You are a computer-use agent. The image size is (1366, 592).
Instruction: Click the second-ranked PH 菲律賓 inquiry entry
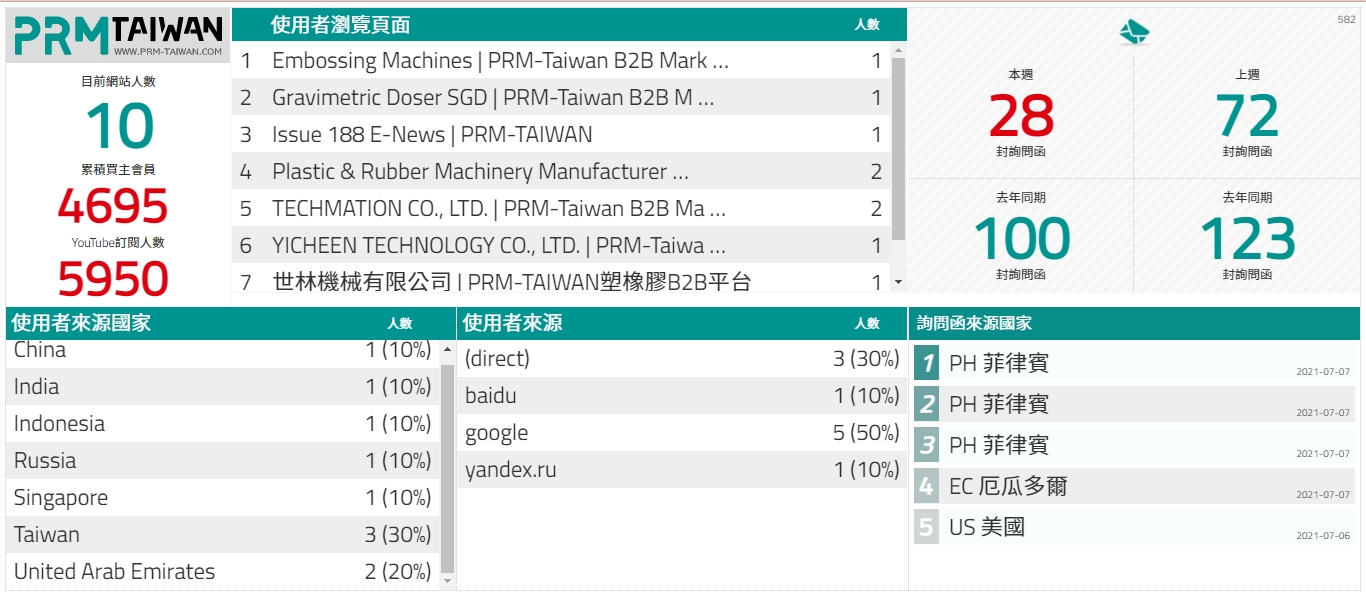click(1134, 404)
